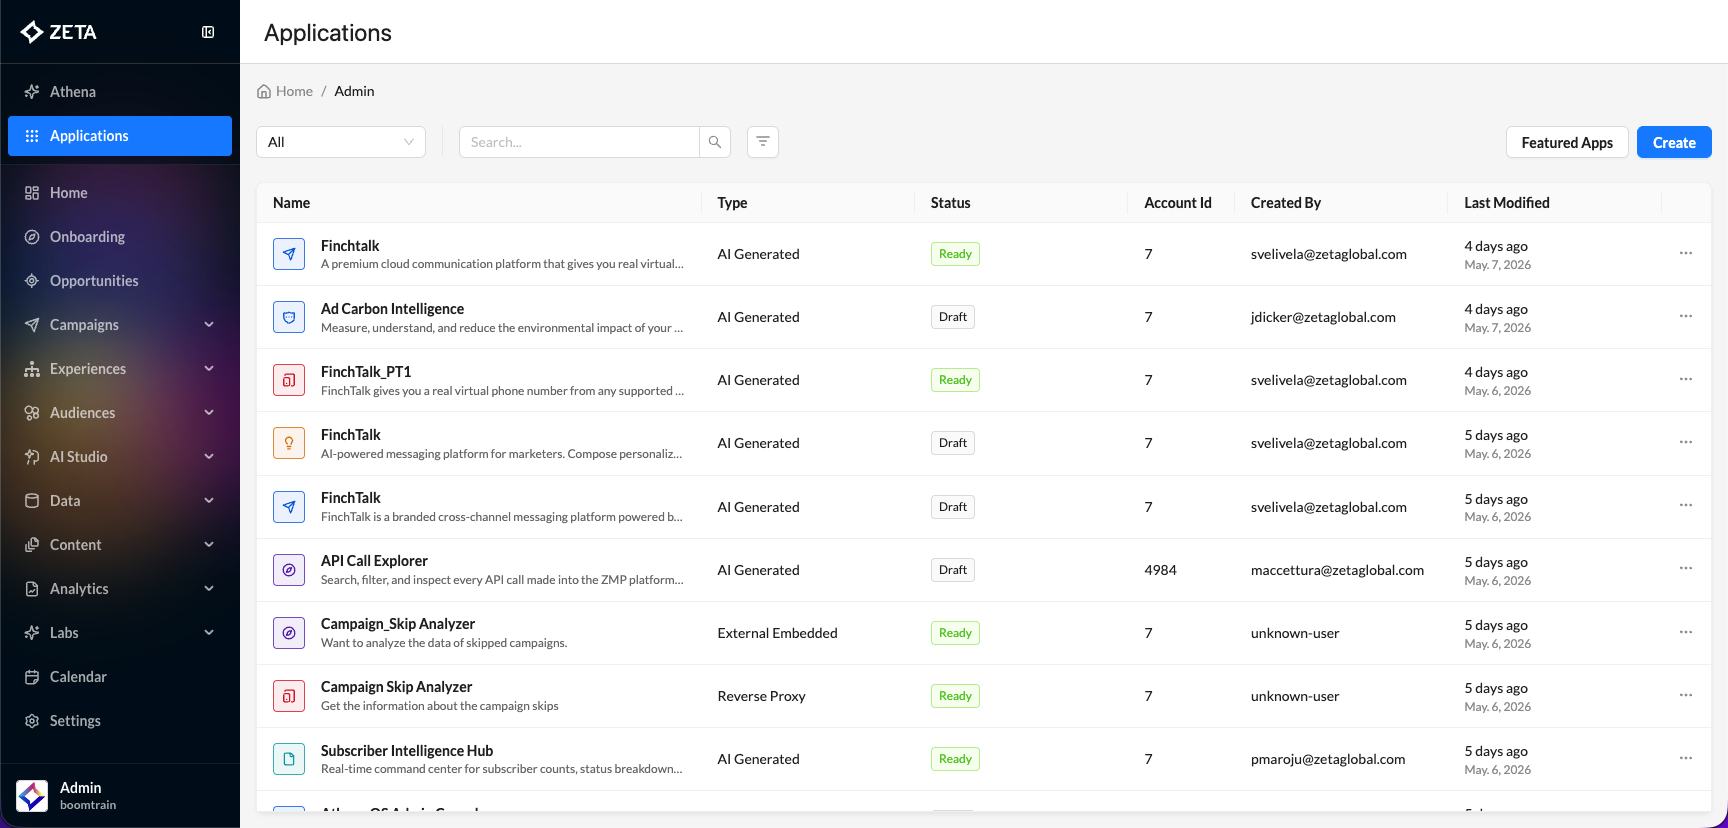Go to Home breadcrumb link
The width and height of the screenshot is (1728, 828).
tap(285, 91)
